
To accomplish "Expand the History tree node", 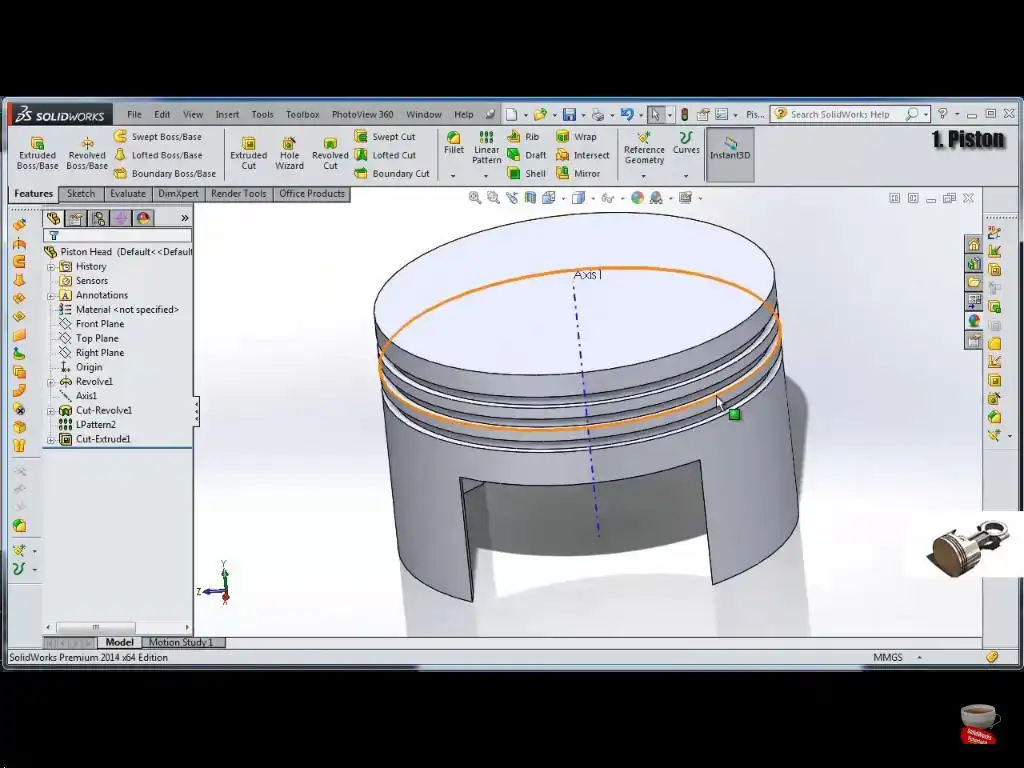I will coord(51,267).
